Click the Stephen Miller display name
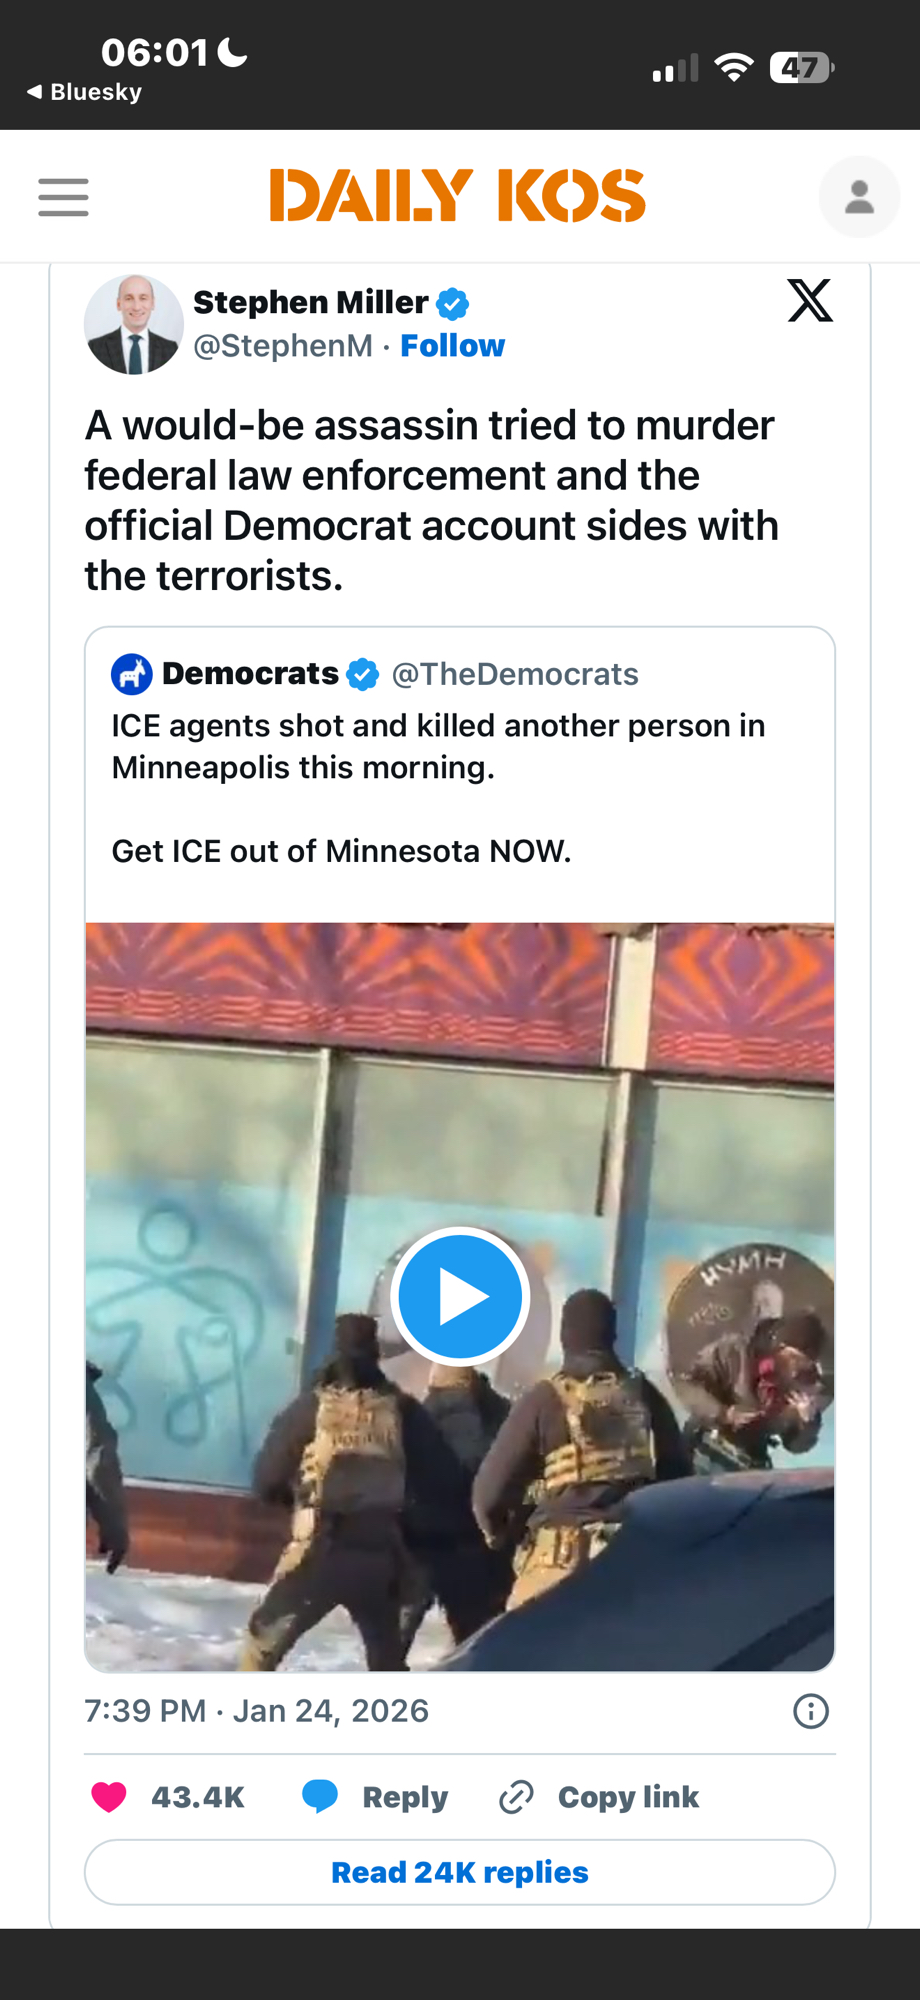The image size is (920, 2000). 310,302
